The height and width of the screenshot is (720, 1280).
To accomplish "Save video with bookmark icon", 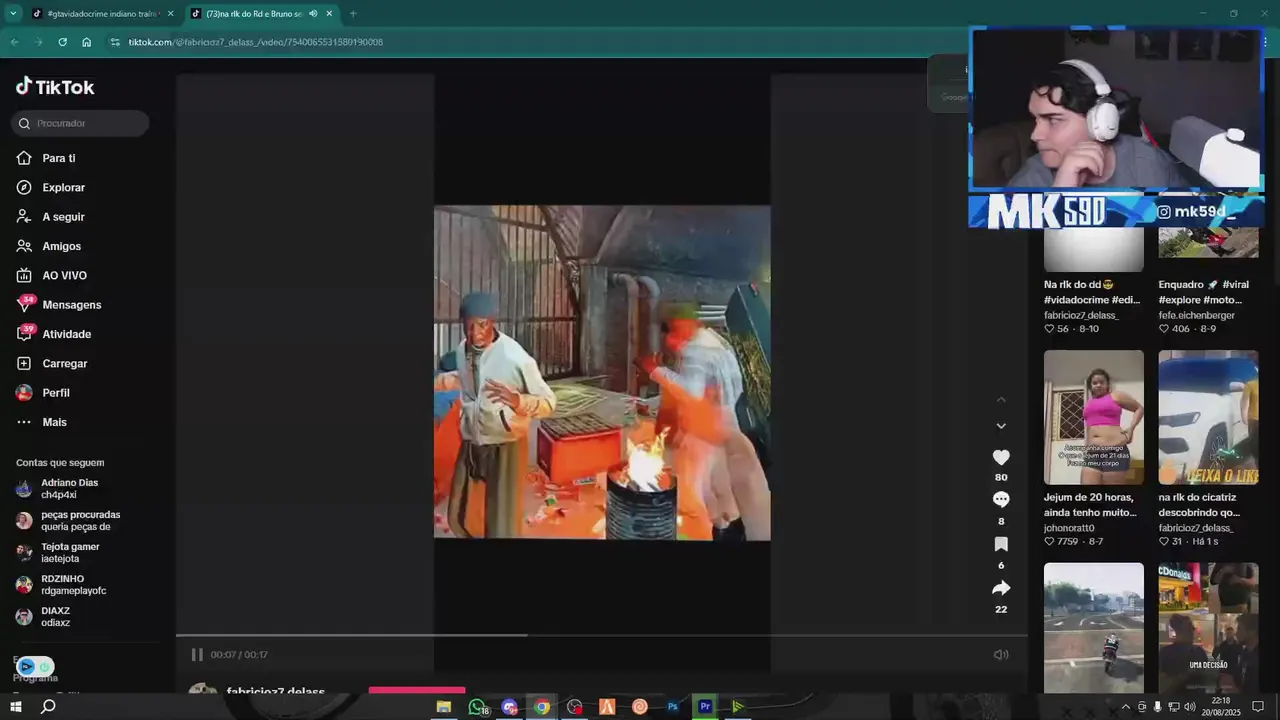I will (x=1001, y=544).
